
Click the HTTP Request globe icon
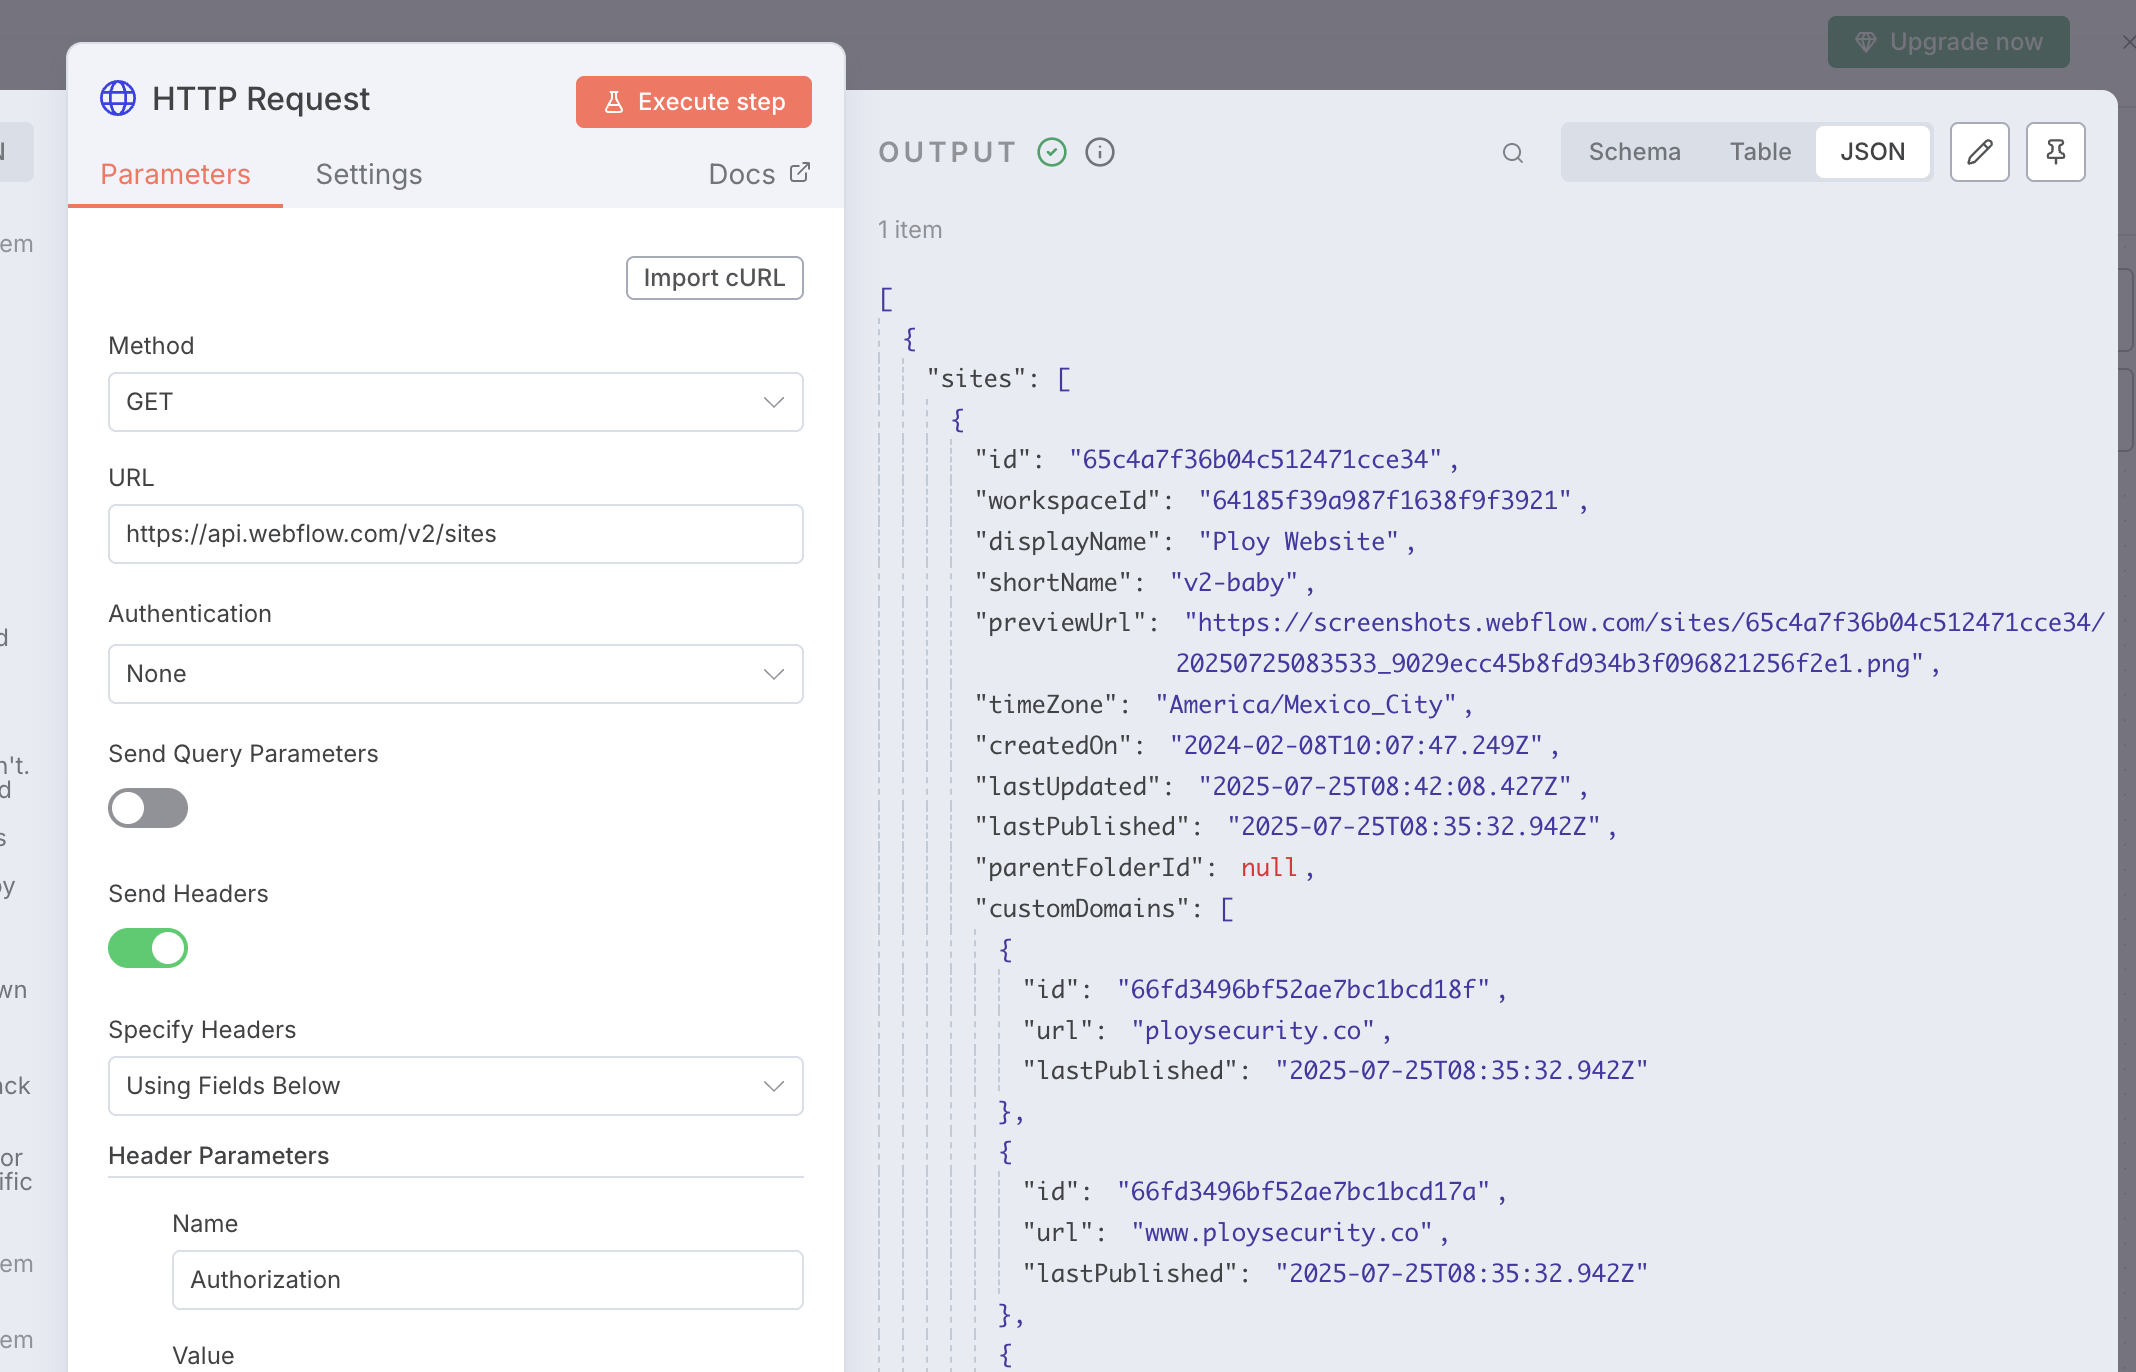(x=118, y=99)
